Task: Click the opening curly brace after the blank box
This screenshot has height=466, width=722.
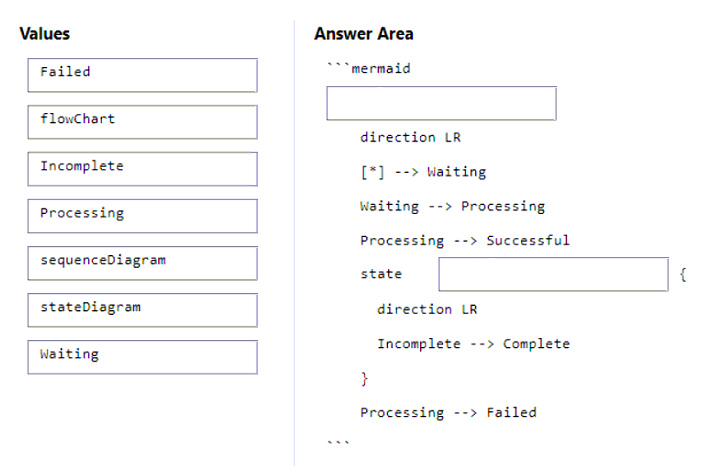Action: point(682,274)
